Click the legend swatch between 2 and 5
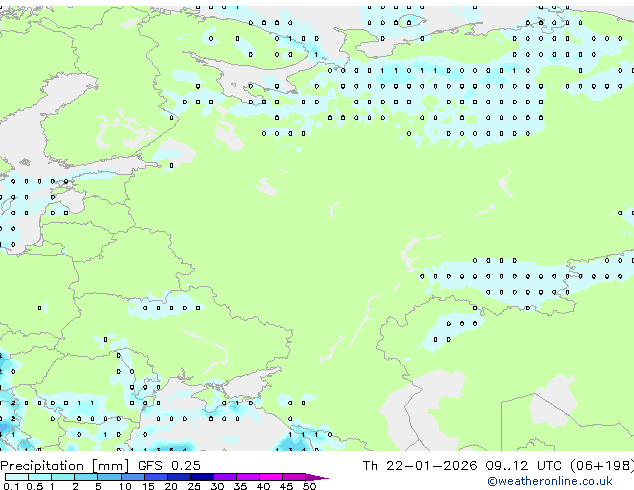 tap(86, 477)
